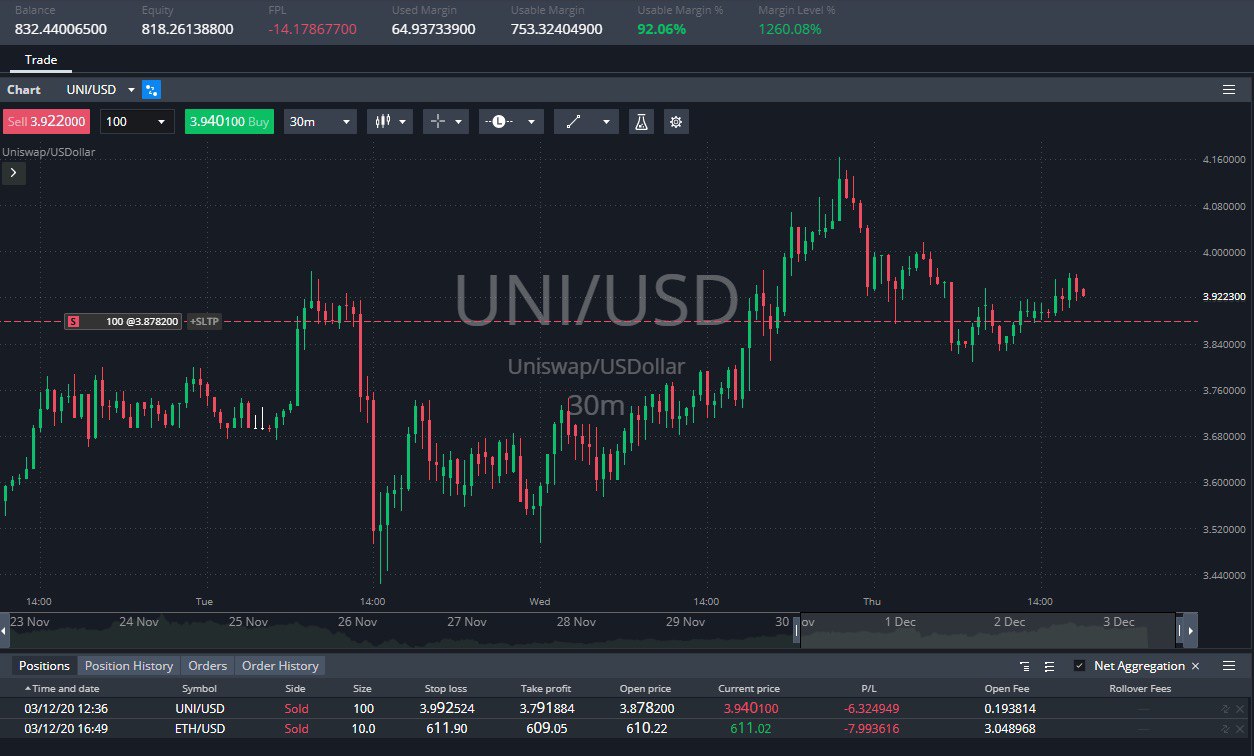This screenshot has height=756, width=1254.
Task: Open the line drawing tools dropdown
Action: pos(586,122)
